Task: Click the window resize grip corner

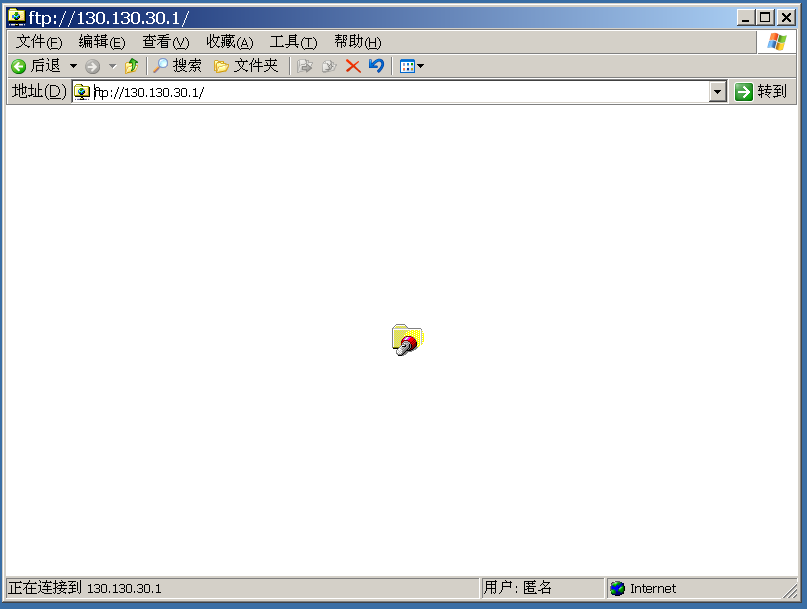Action: [790, 590]
